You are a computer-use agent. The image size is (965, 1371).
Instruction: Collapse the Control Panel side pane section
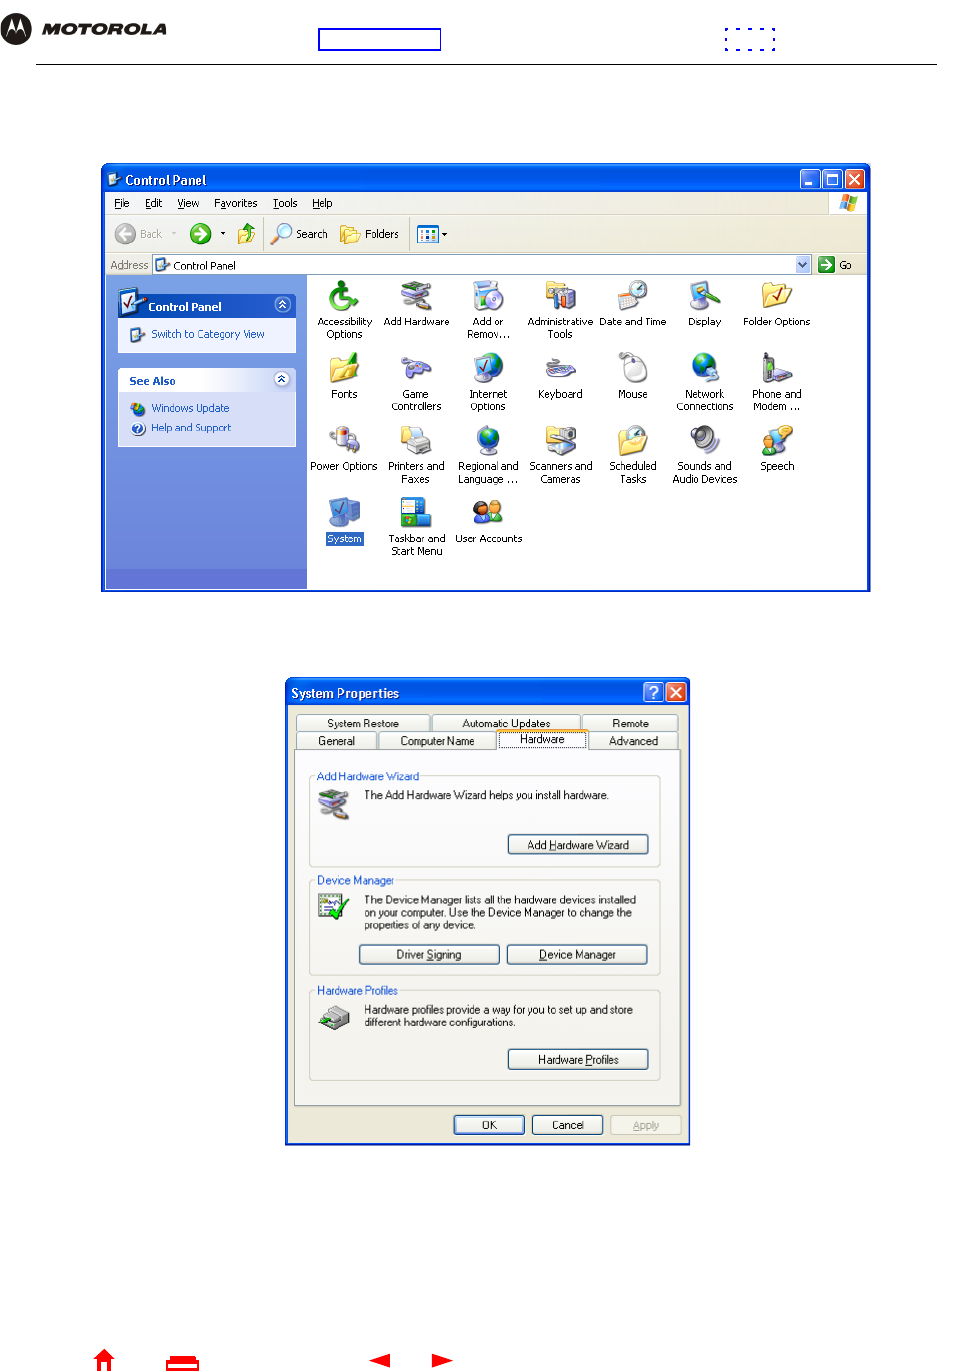pyautogui.click(x=282, y=305)
